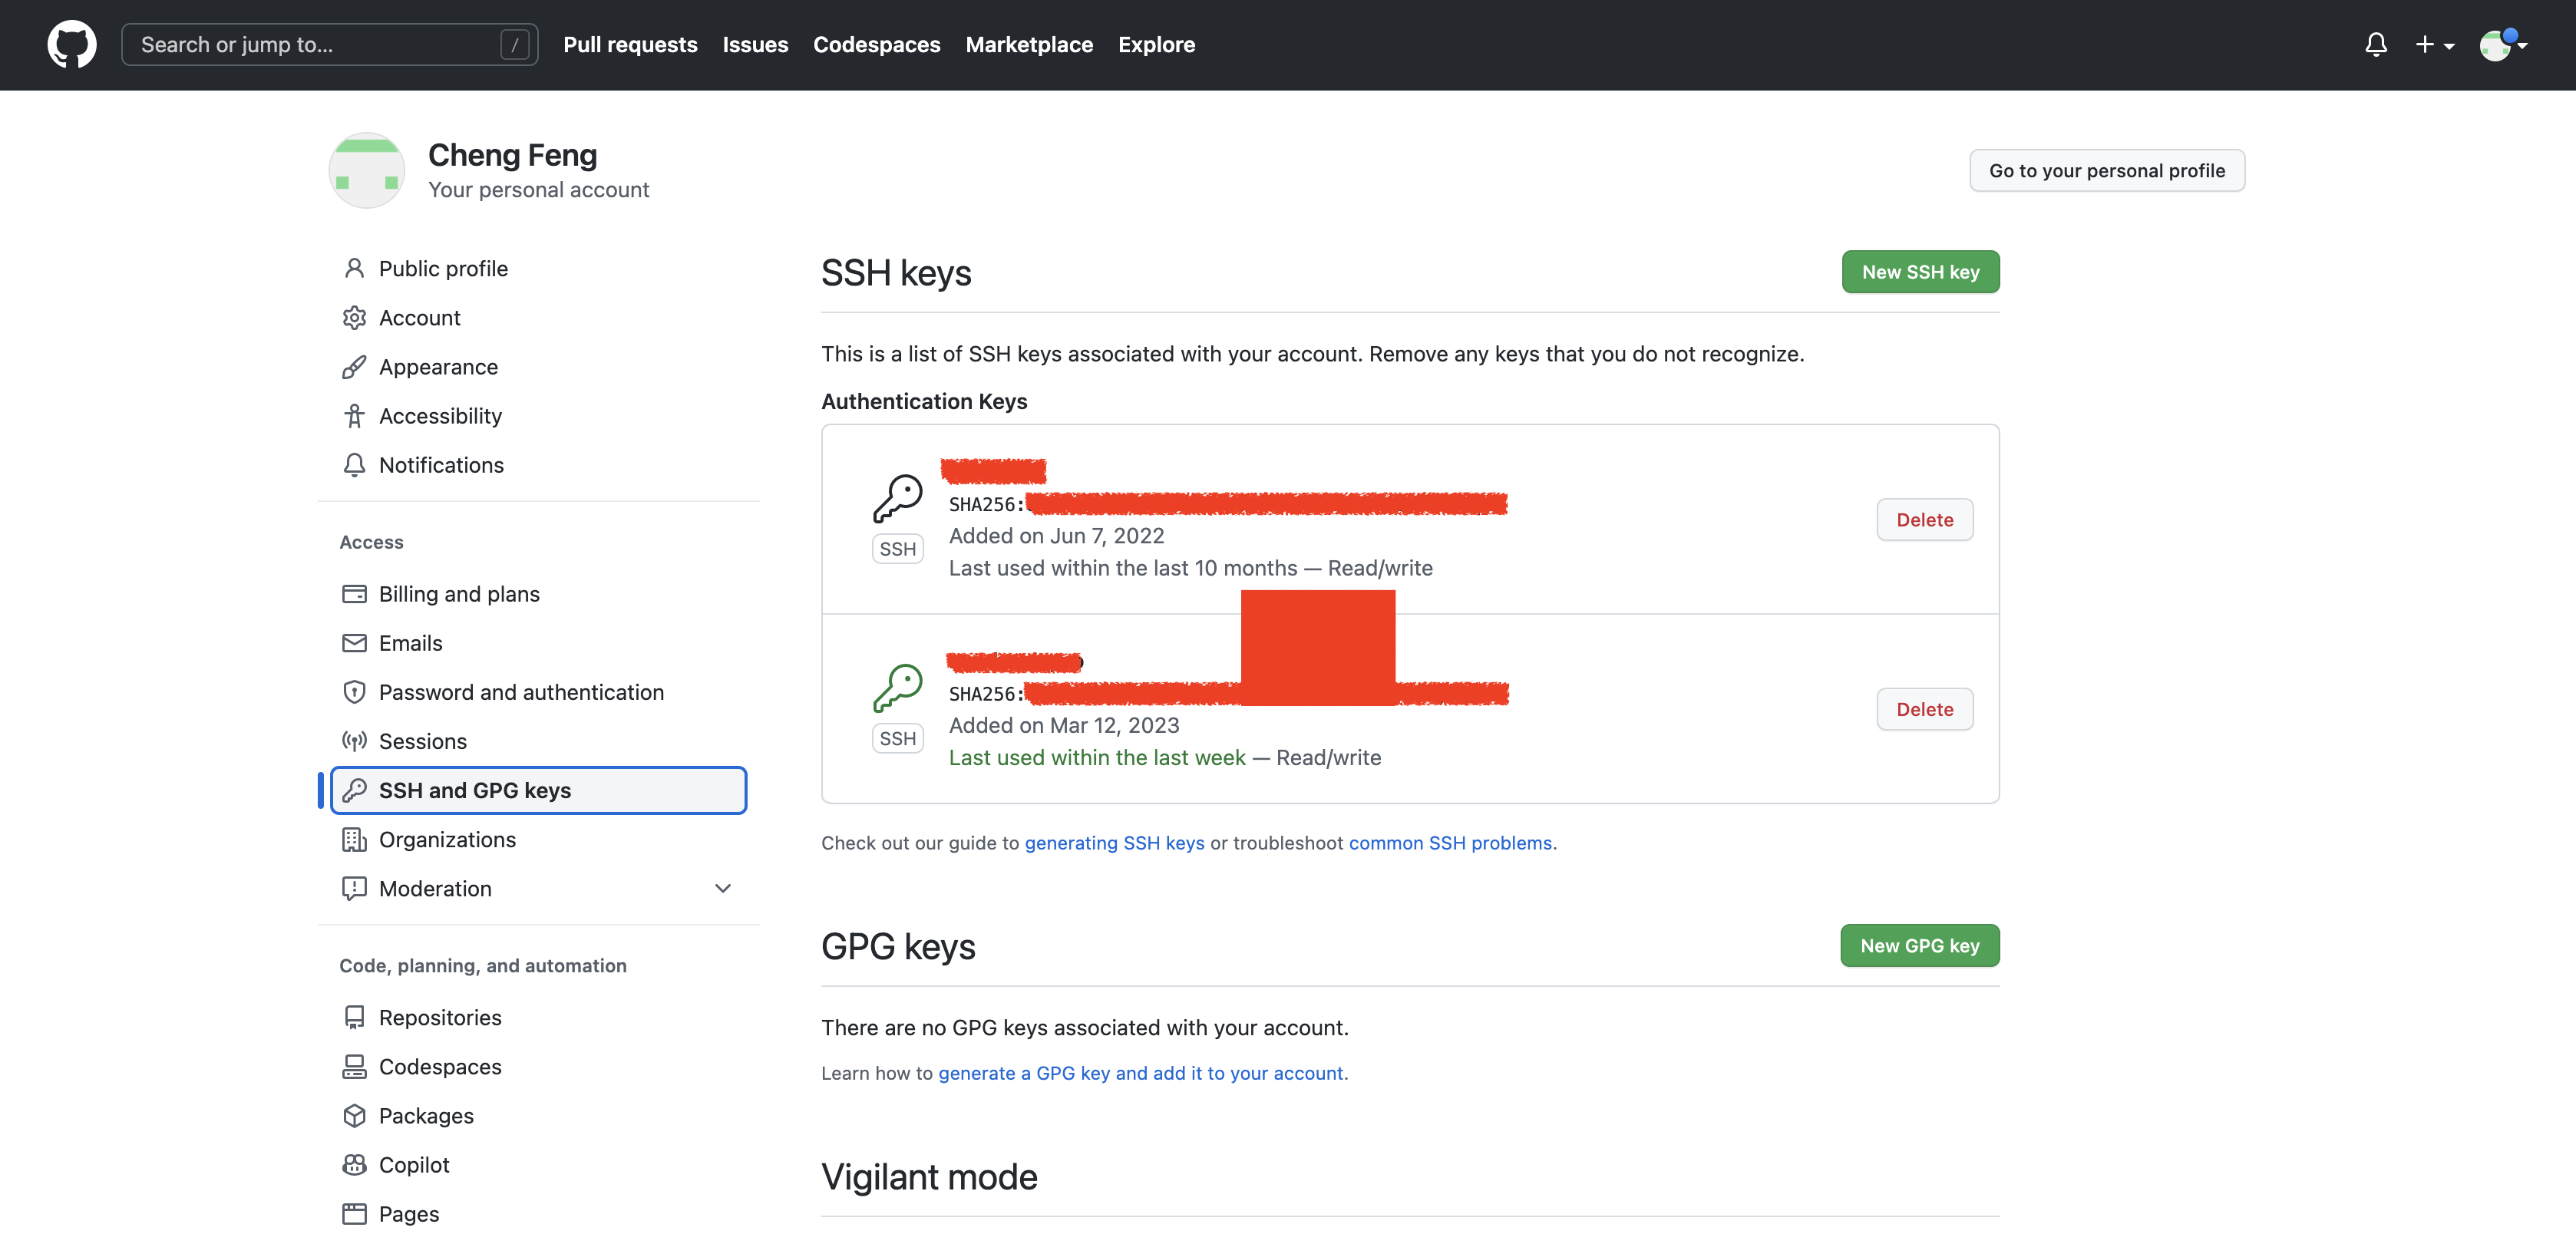Viewport: 2576px width, 1234px height.
Task: Click the Password shield lock icon
Action: 354,692
